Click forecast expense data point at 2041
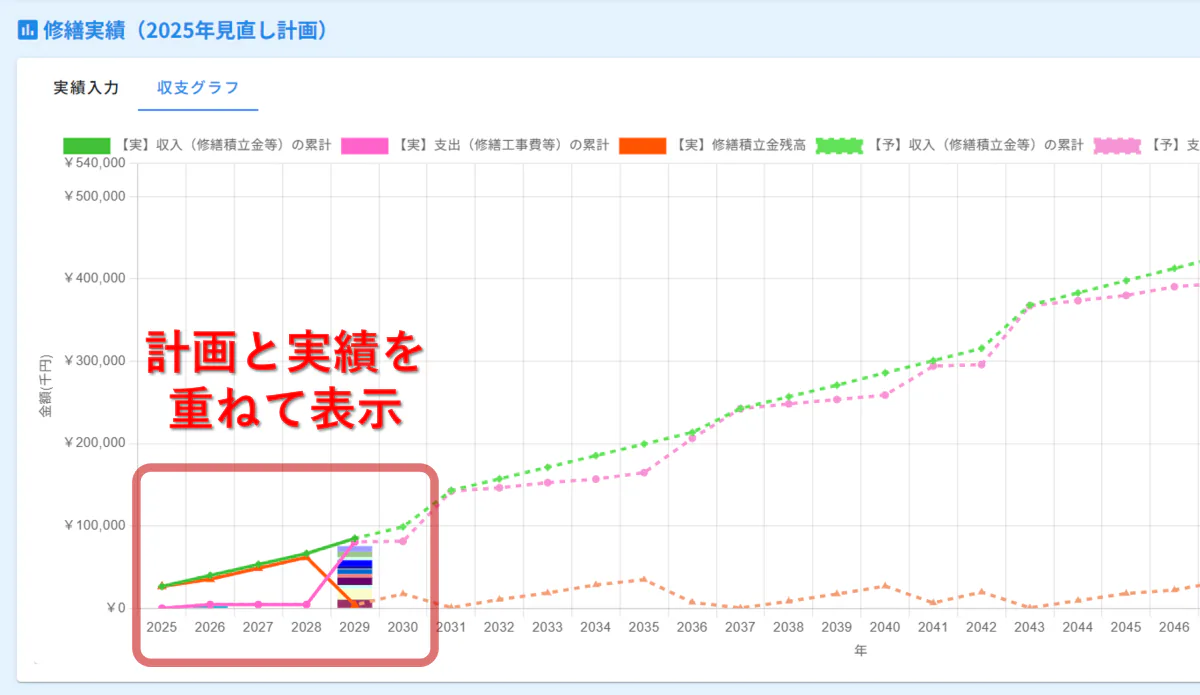Image resolution: width=1200 pixels, height=695 pixels. pyautogui.click(x=933, y=366)
